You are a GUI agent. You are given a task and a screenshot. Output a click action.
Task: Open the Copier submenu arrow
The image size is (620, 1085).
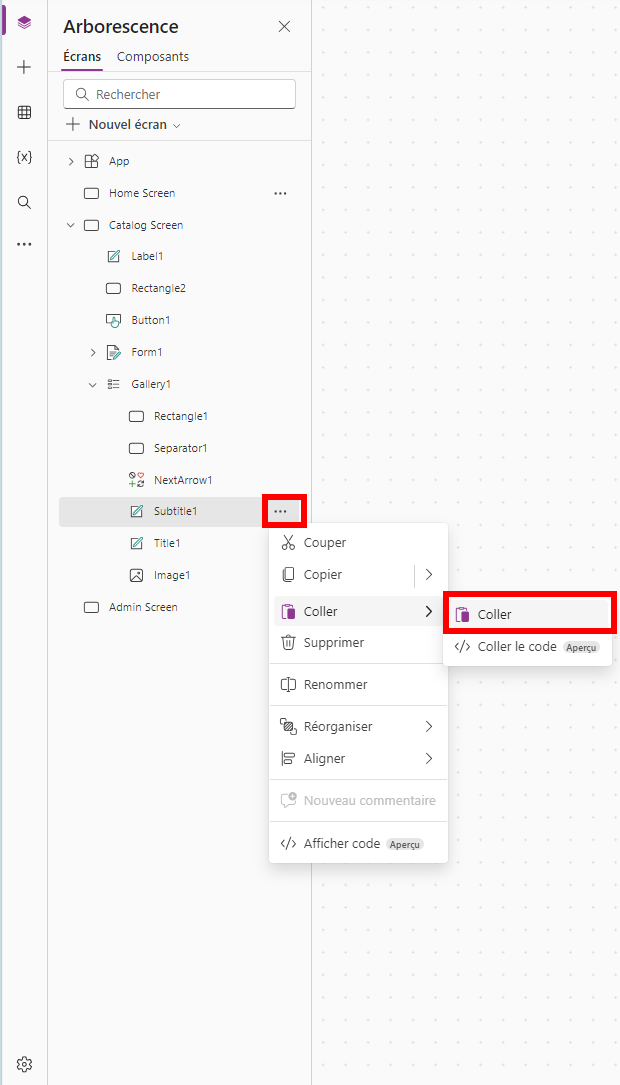click(x=429, y=575)
